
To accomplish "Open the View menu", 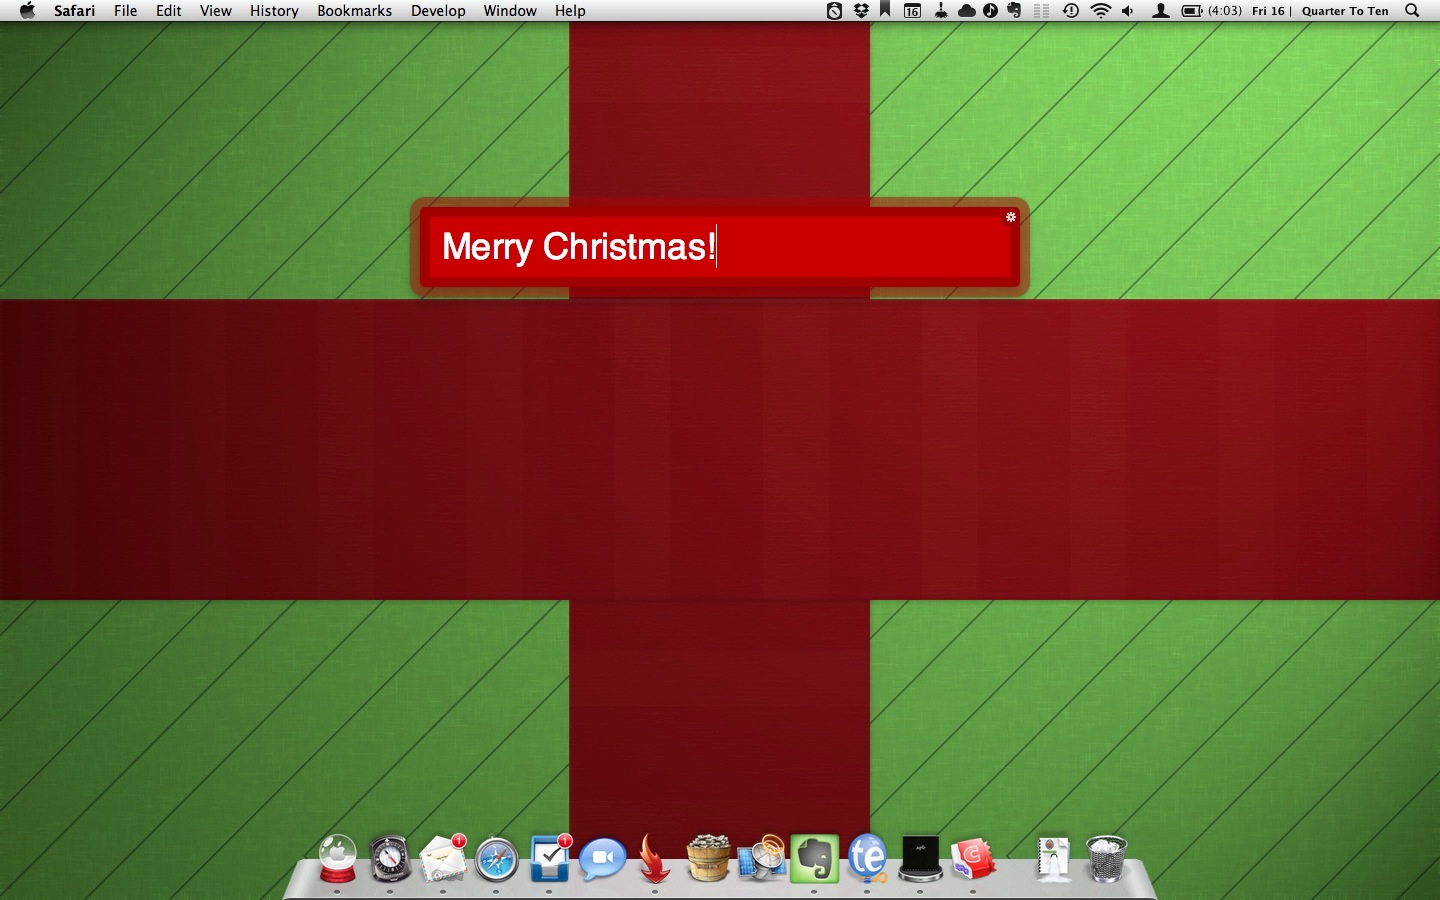I will 216,11.
